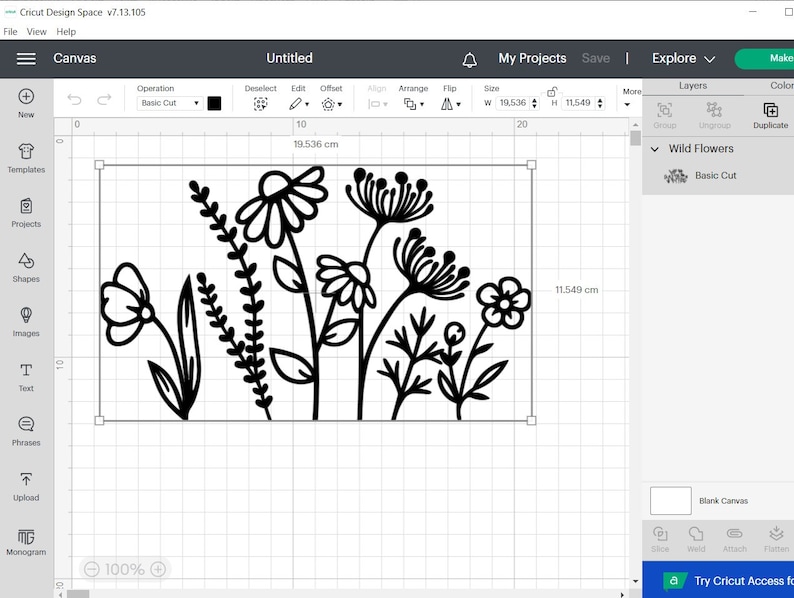Click the 100% zoom level
Viewport: 794px width, 598px height.
point(125,569)
